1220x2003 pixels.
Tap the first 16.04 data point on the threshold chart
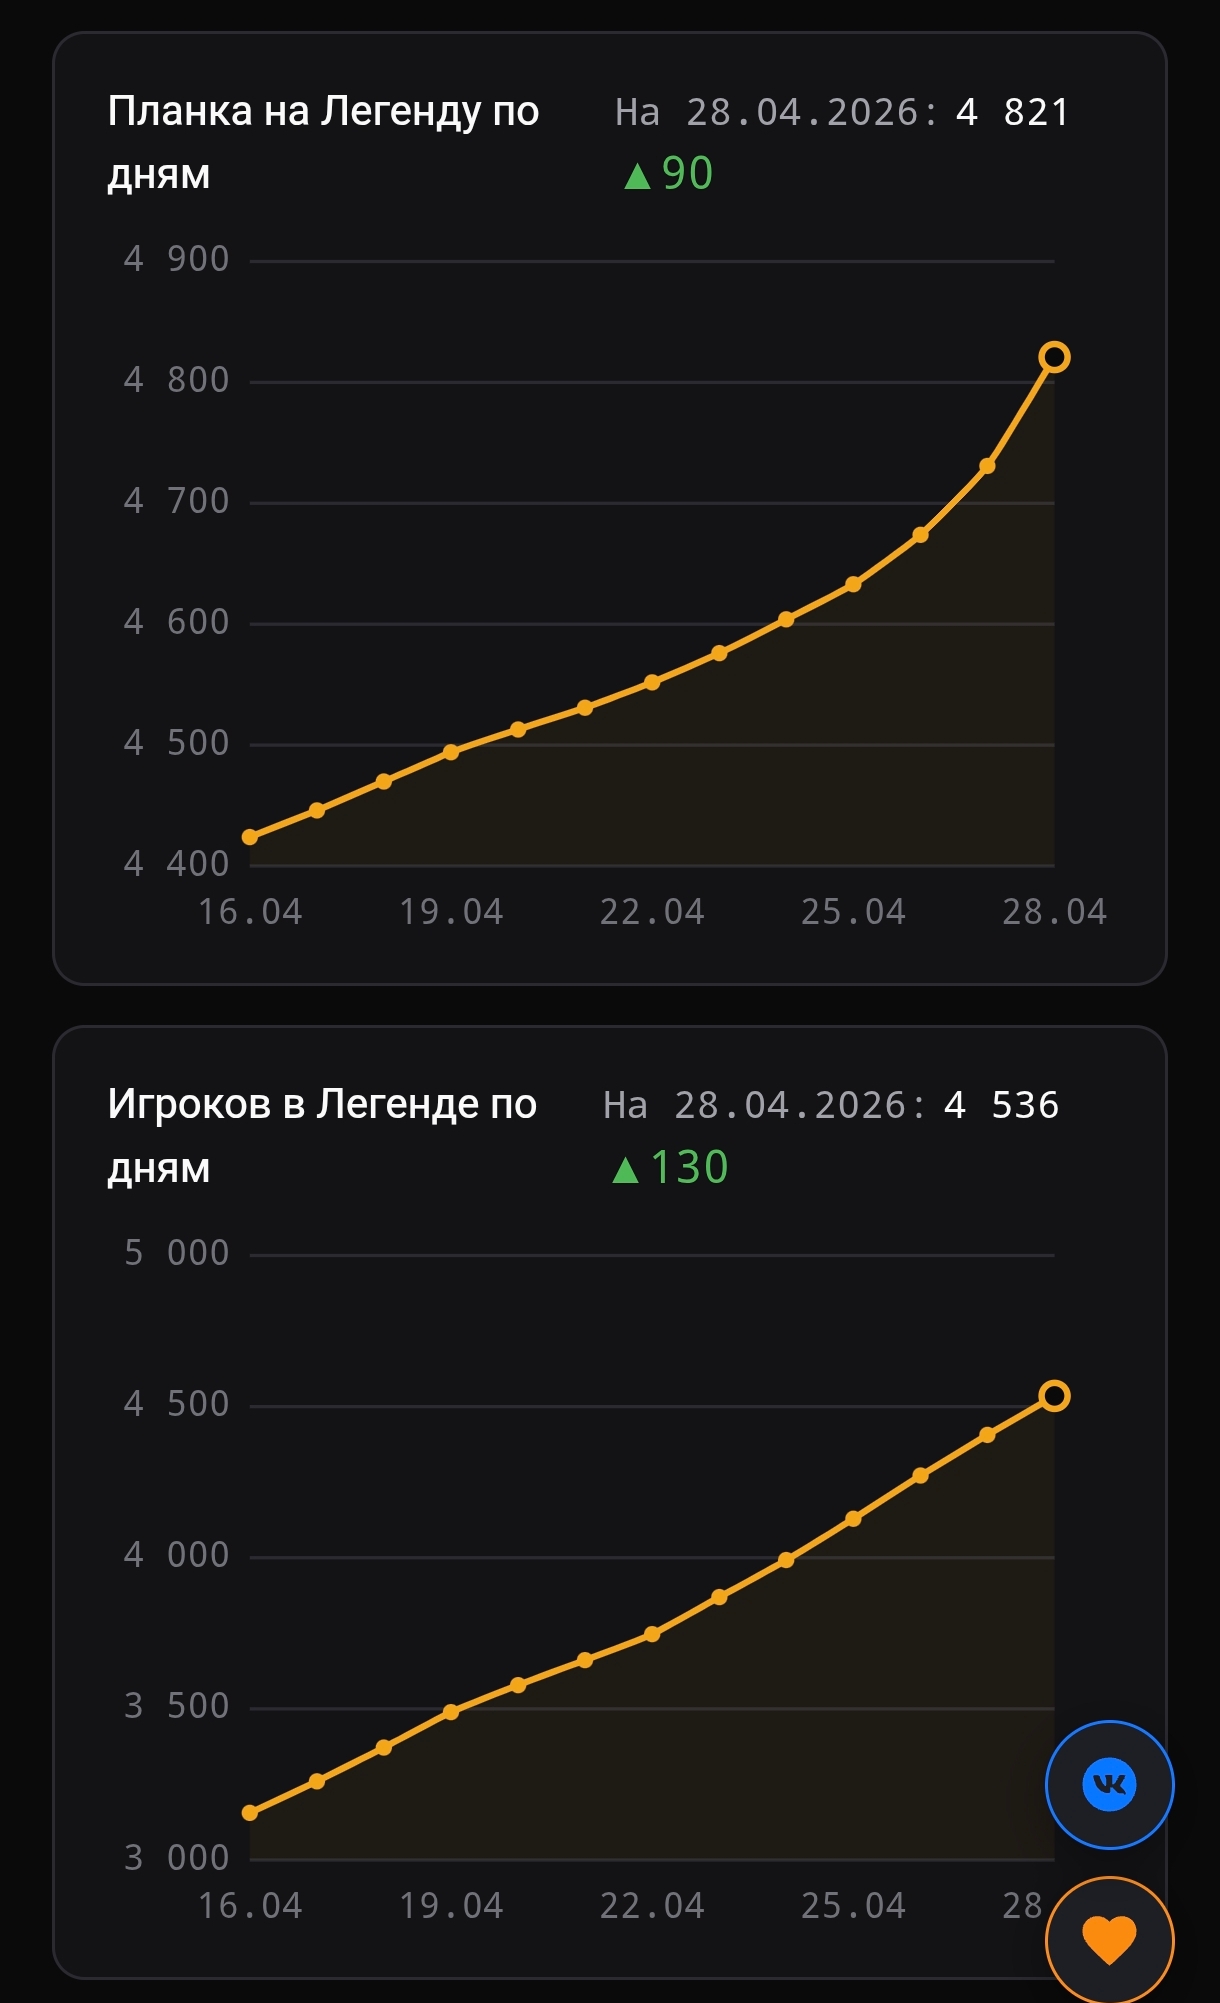point(250,837)
